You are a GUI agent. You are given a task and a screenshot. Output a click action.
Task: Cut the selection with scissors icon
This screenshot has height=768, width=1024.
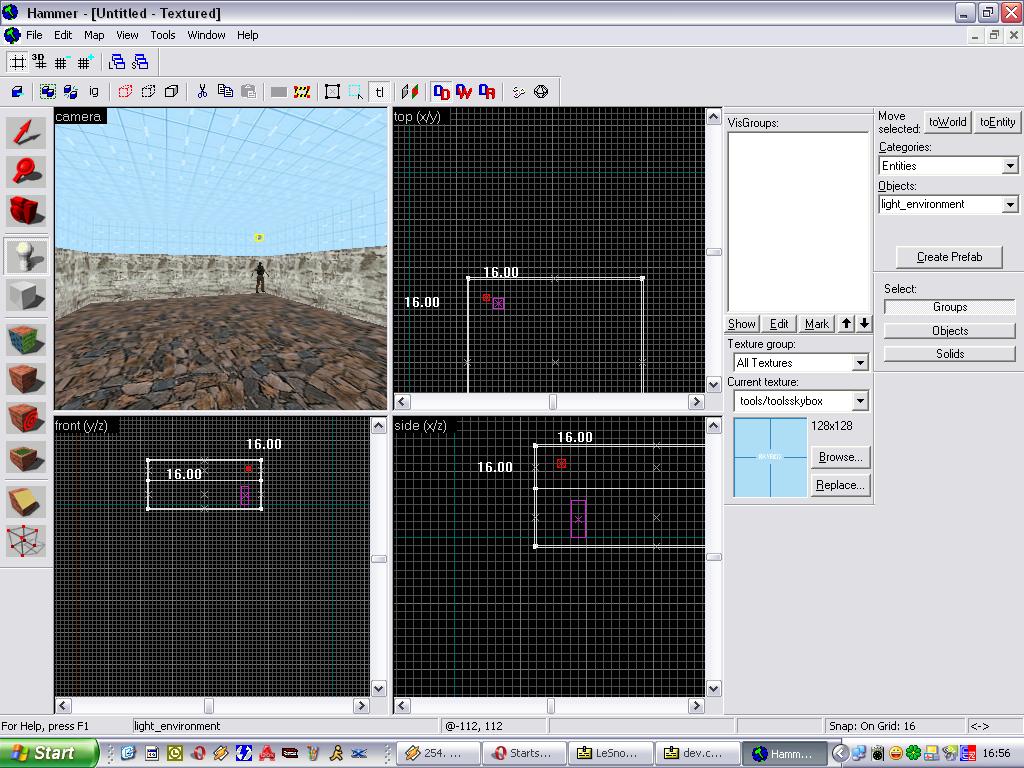coord(202,91)
